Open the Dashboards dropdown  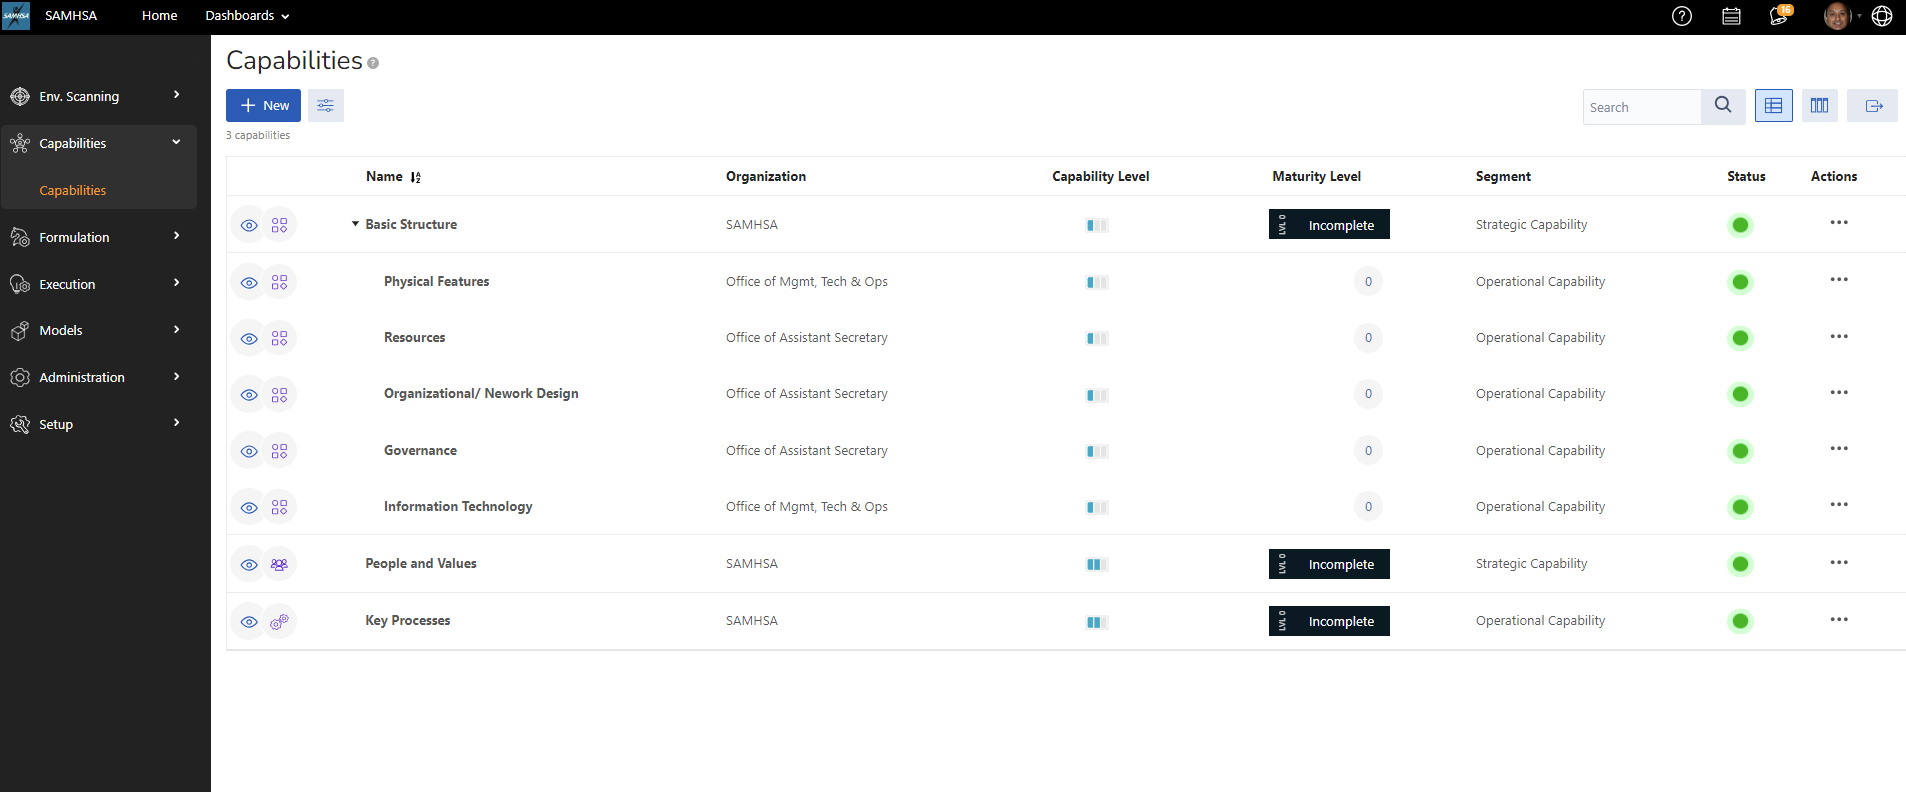tap(247, 16)
